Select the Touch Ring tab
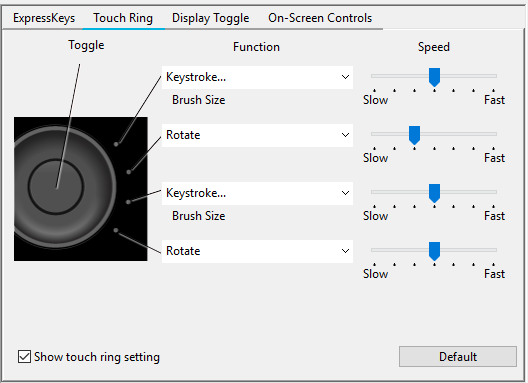The height and width of the screenshot is (383, 528). [123, 18]
